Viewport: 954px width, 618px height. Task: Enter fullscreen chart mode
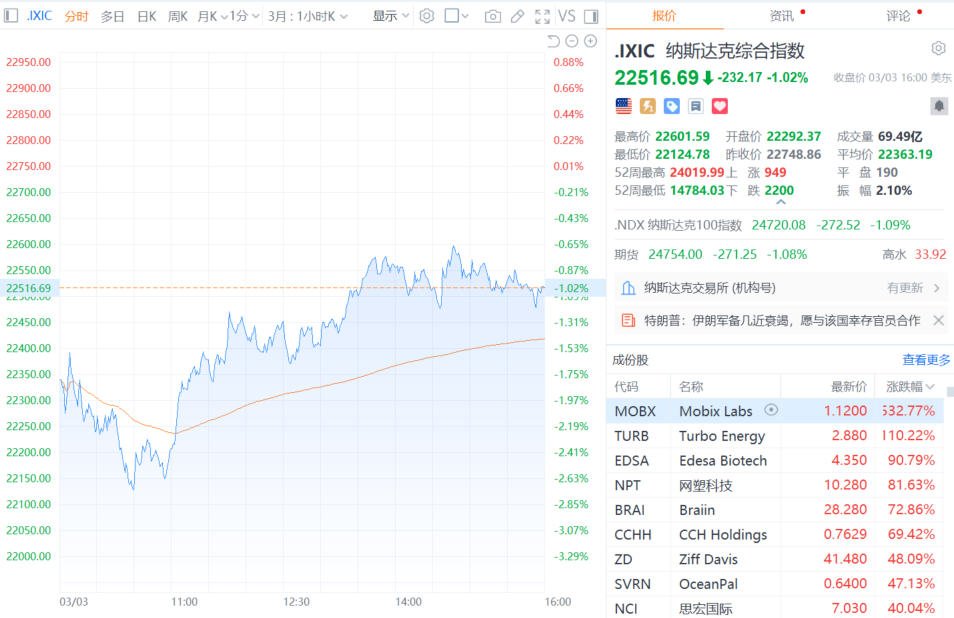click(542, 16)
